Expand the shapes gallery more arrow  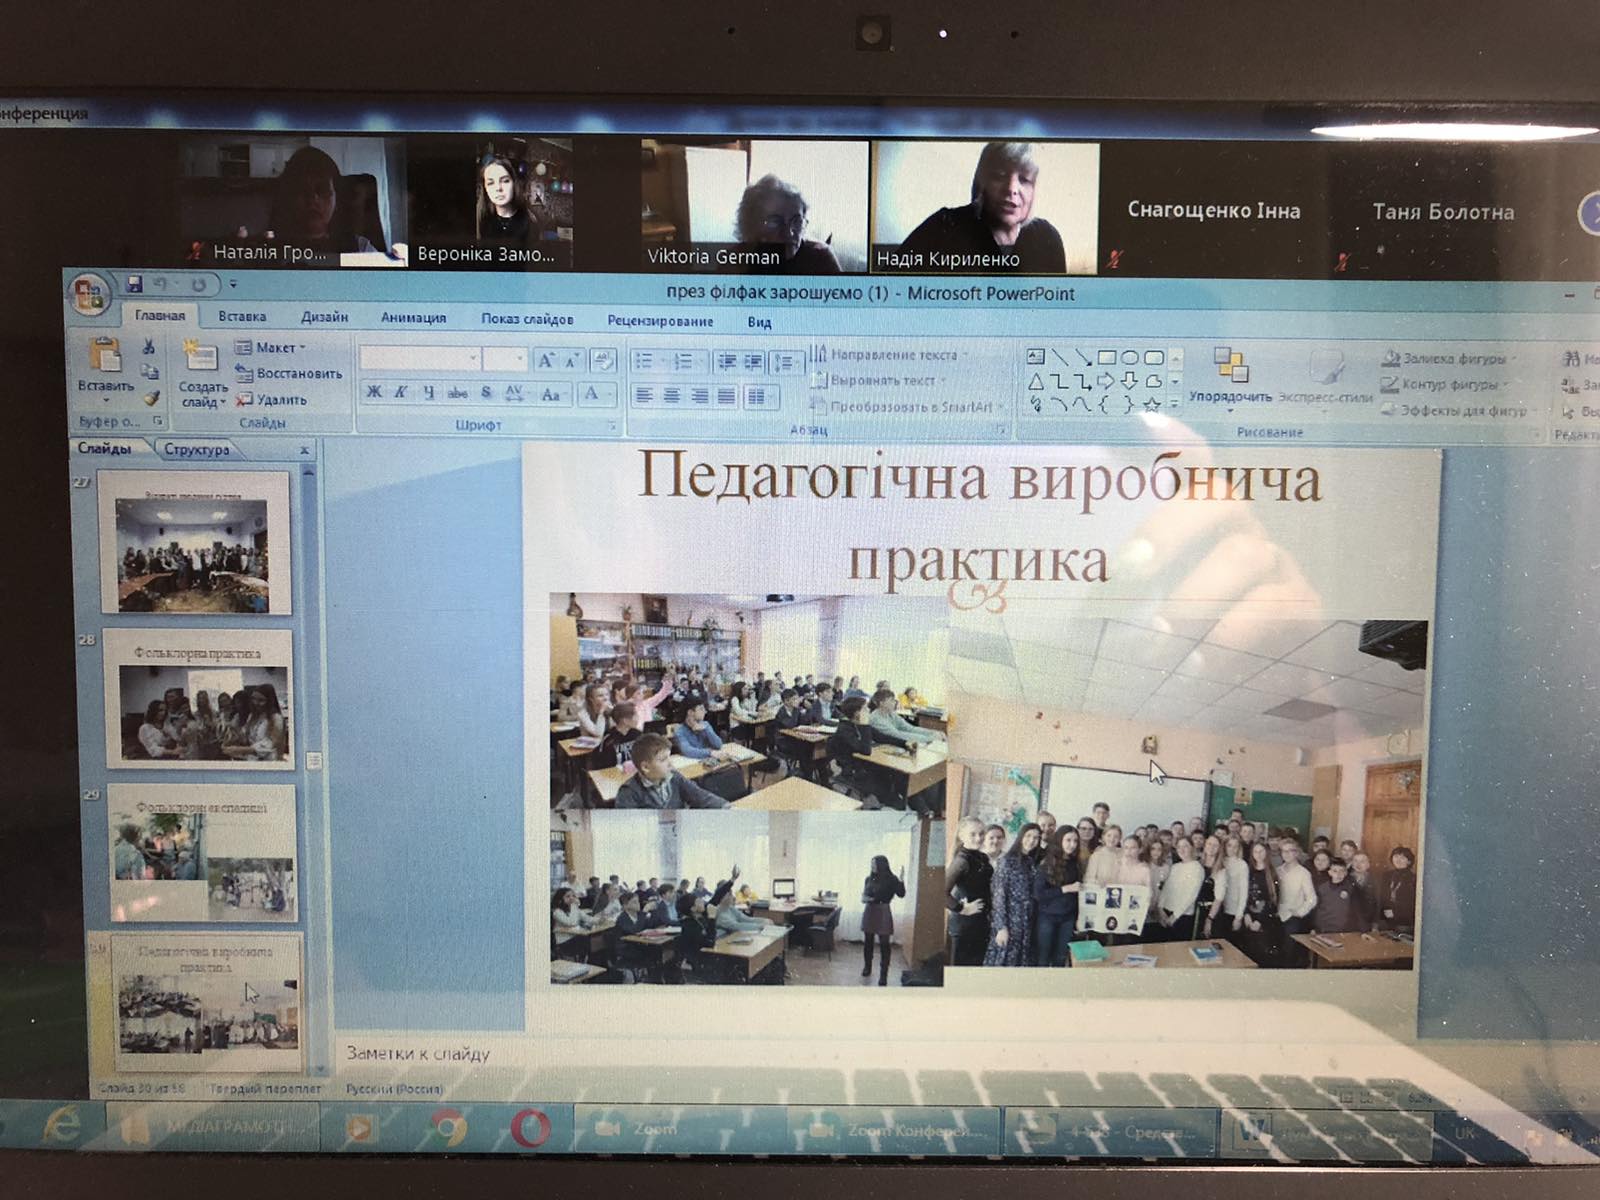click(x=1176, y=406)
